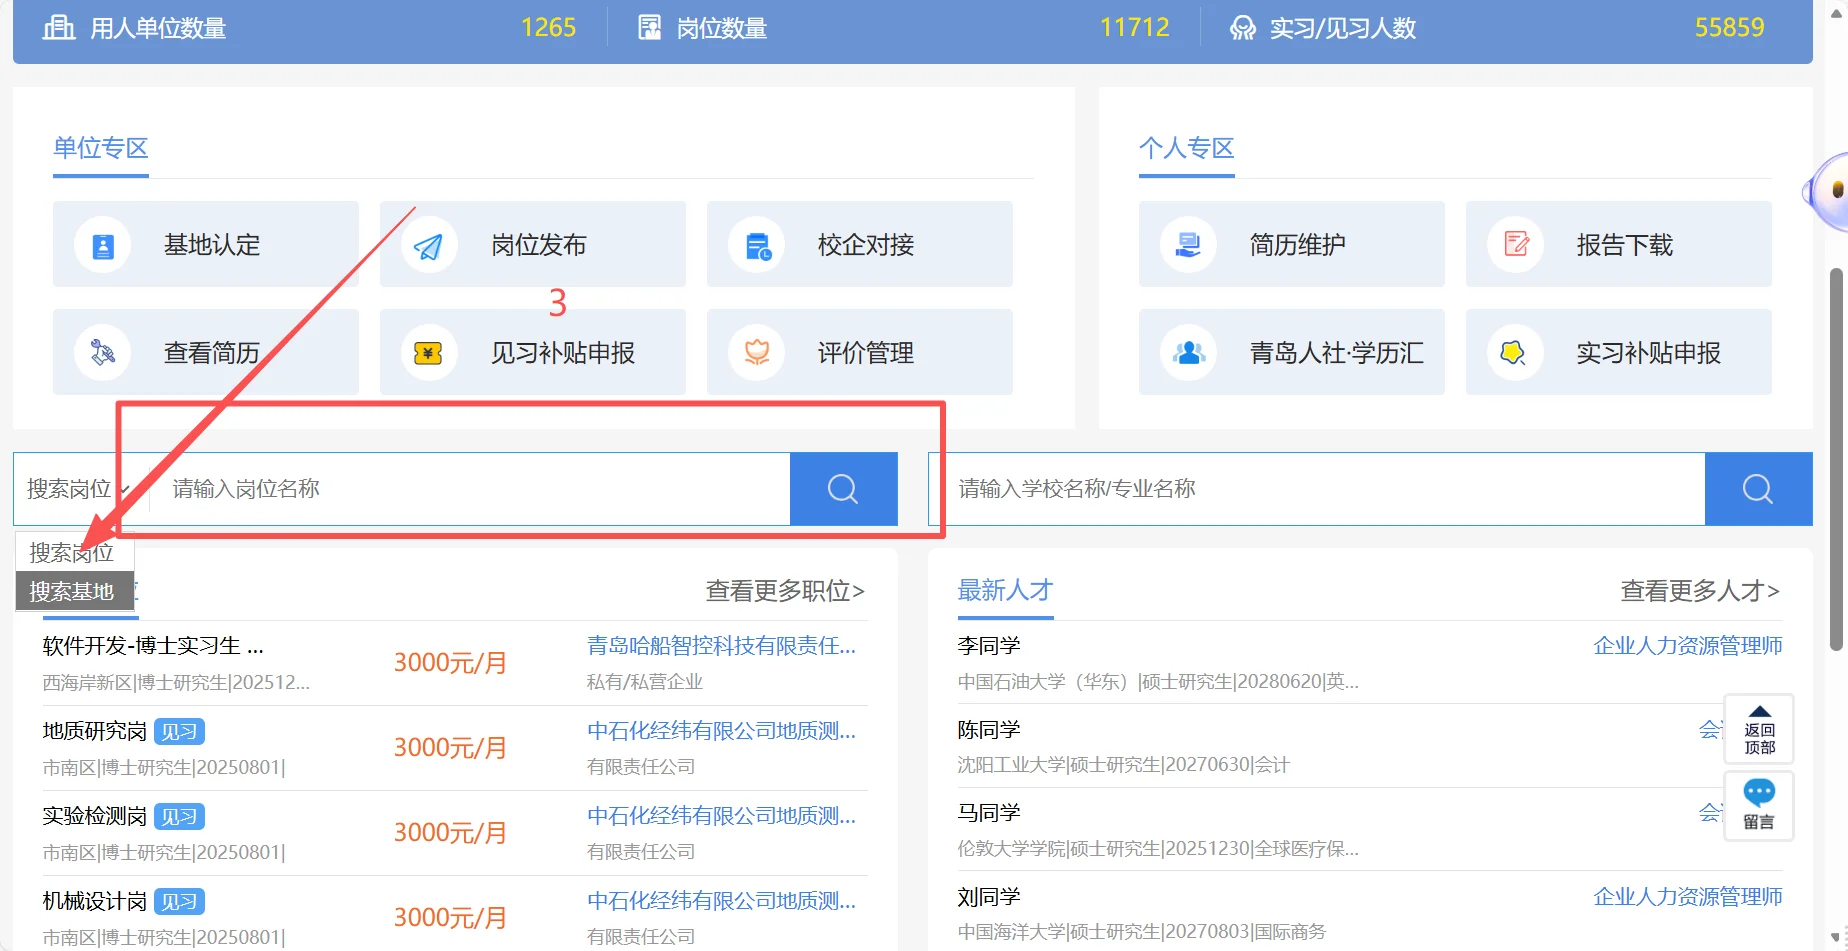
Task: Select the 基地认定 icon in 单位专区
Action: pyautogui.click(x=205, y=244)
